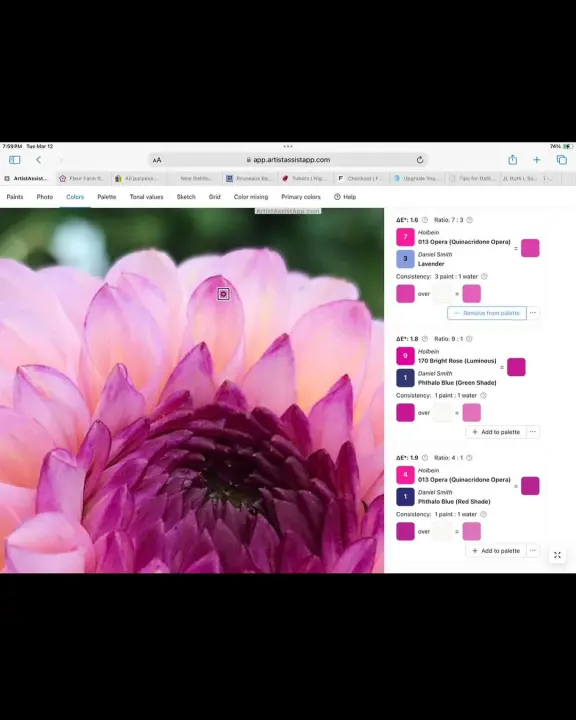Click the help icon next to ΔE*: 1.9
Image resolution: width=576 pixels, height=720 pixels.
point(425,458)
